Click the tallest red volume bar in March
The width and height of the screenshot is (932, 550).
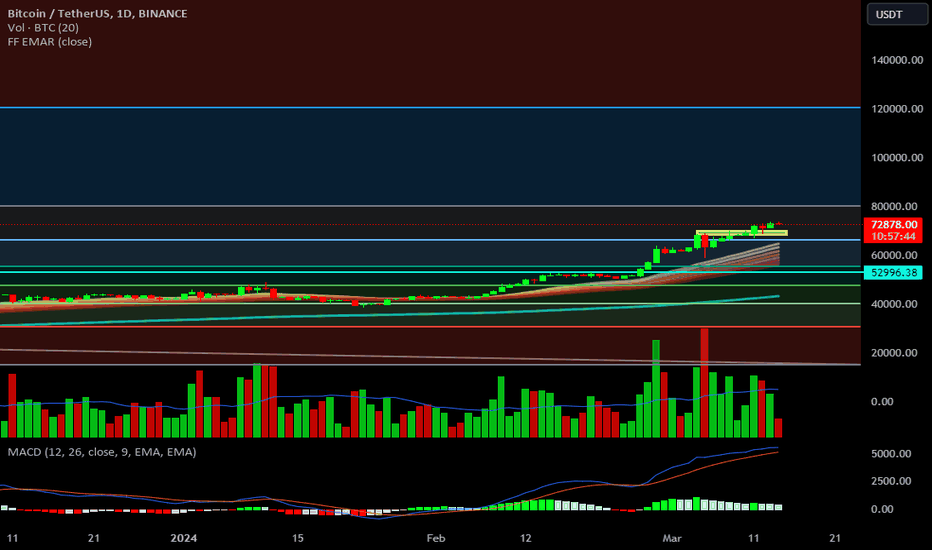[704, 382]
